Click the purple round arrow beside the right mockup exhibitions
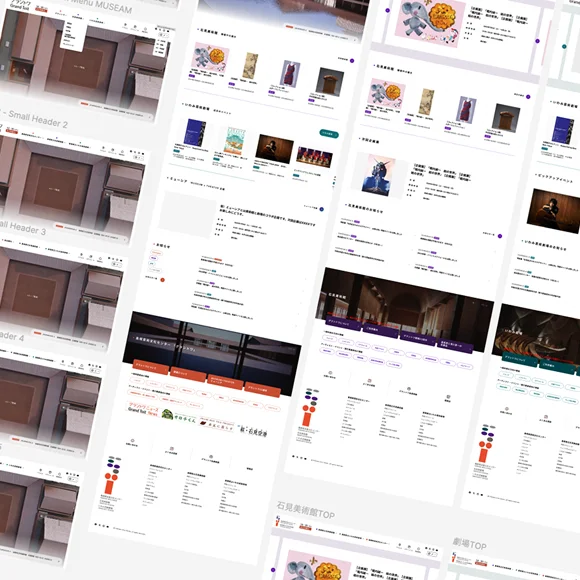 pyautogui.click(x=528, y=97)
